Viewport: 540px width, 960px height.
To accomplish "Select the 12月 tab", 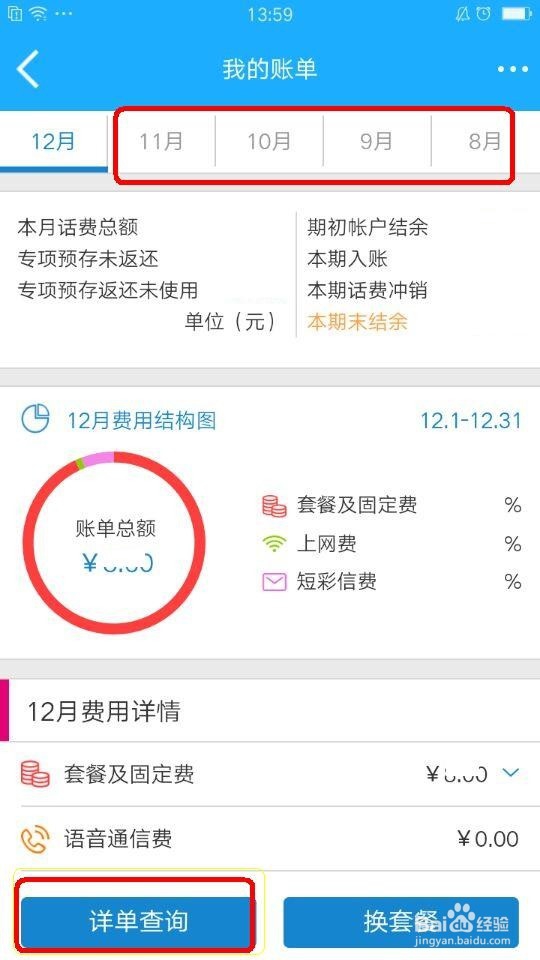I will [x=53, y=141].
